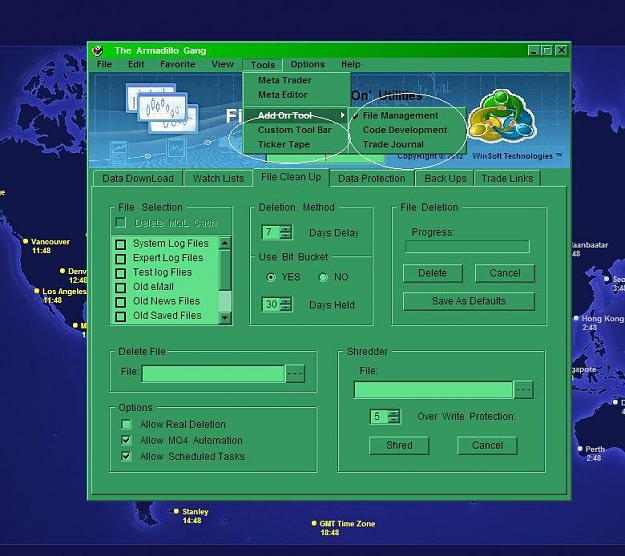Switch to the Data DownLoad tab
The image size is (625, 556).
coord(138,178)
